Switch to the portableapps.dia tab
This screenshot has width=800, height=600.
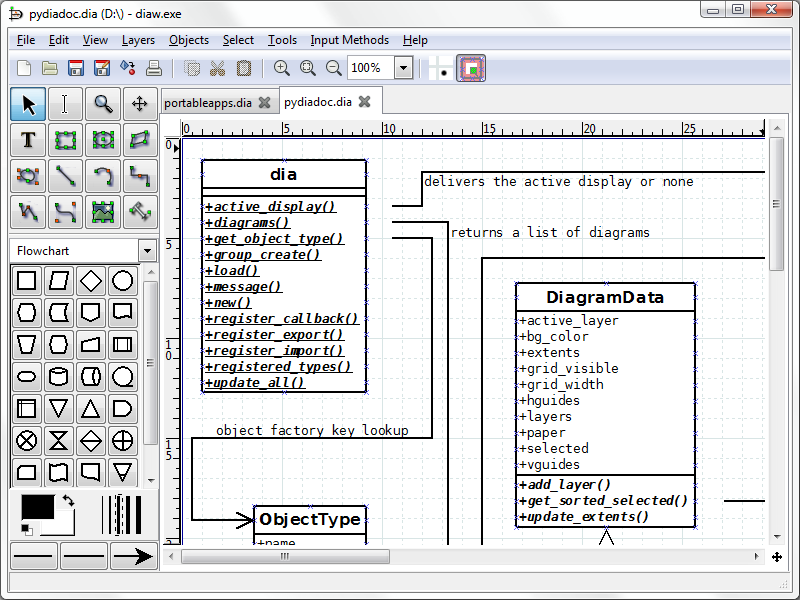208,102
